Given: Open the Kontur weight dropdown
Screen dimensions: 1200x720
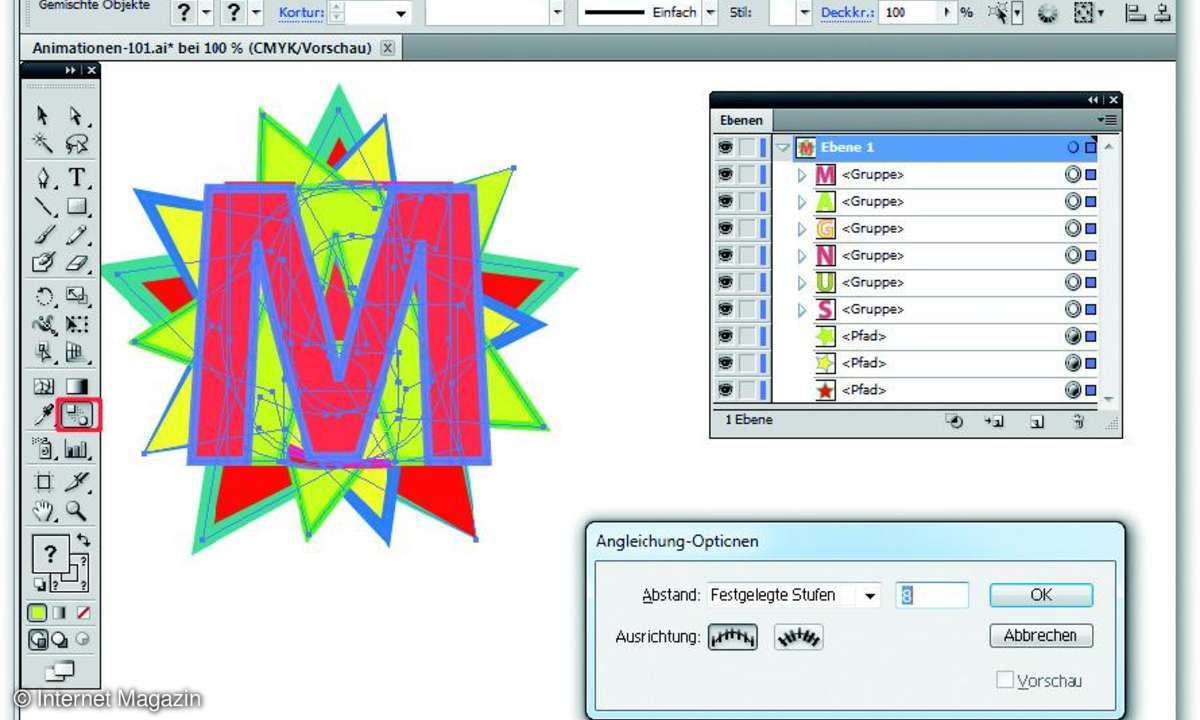Looking at the screenshot, I should [401, 13].
